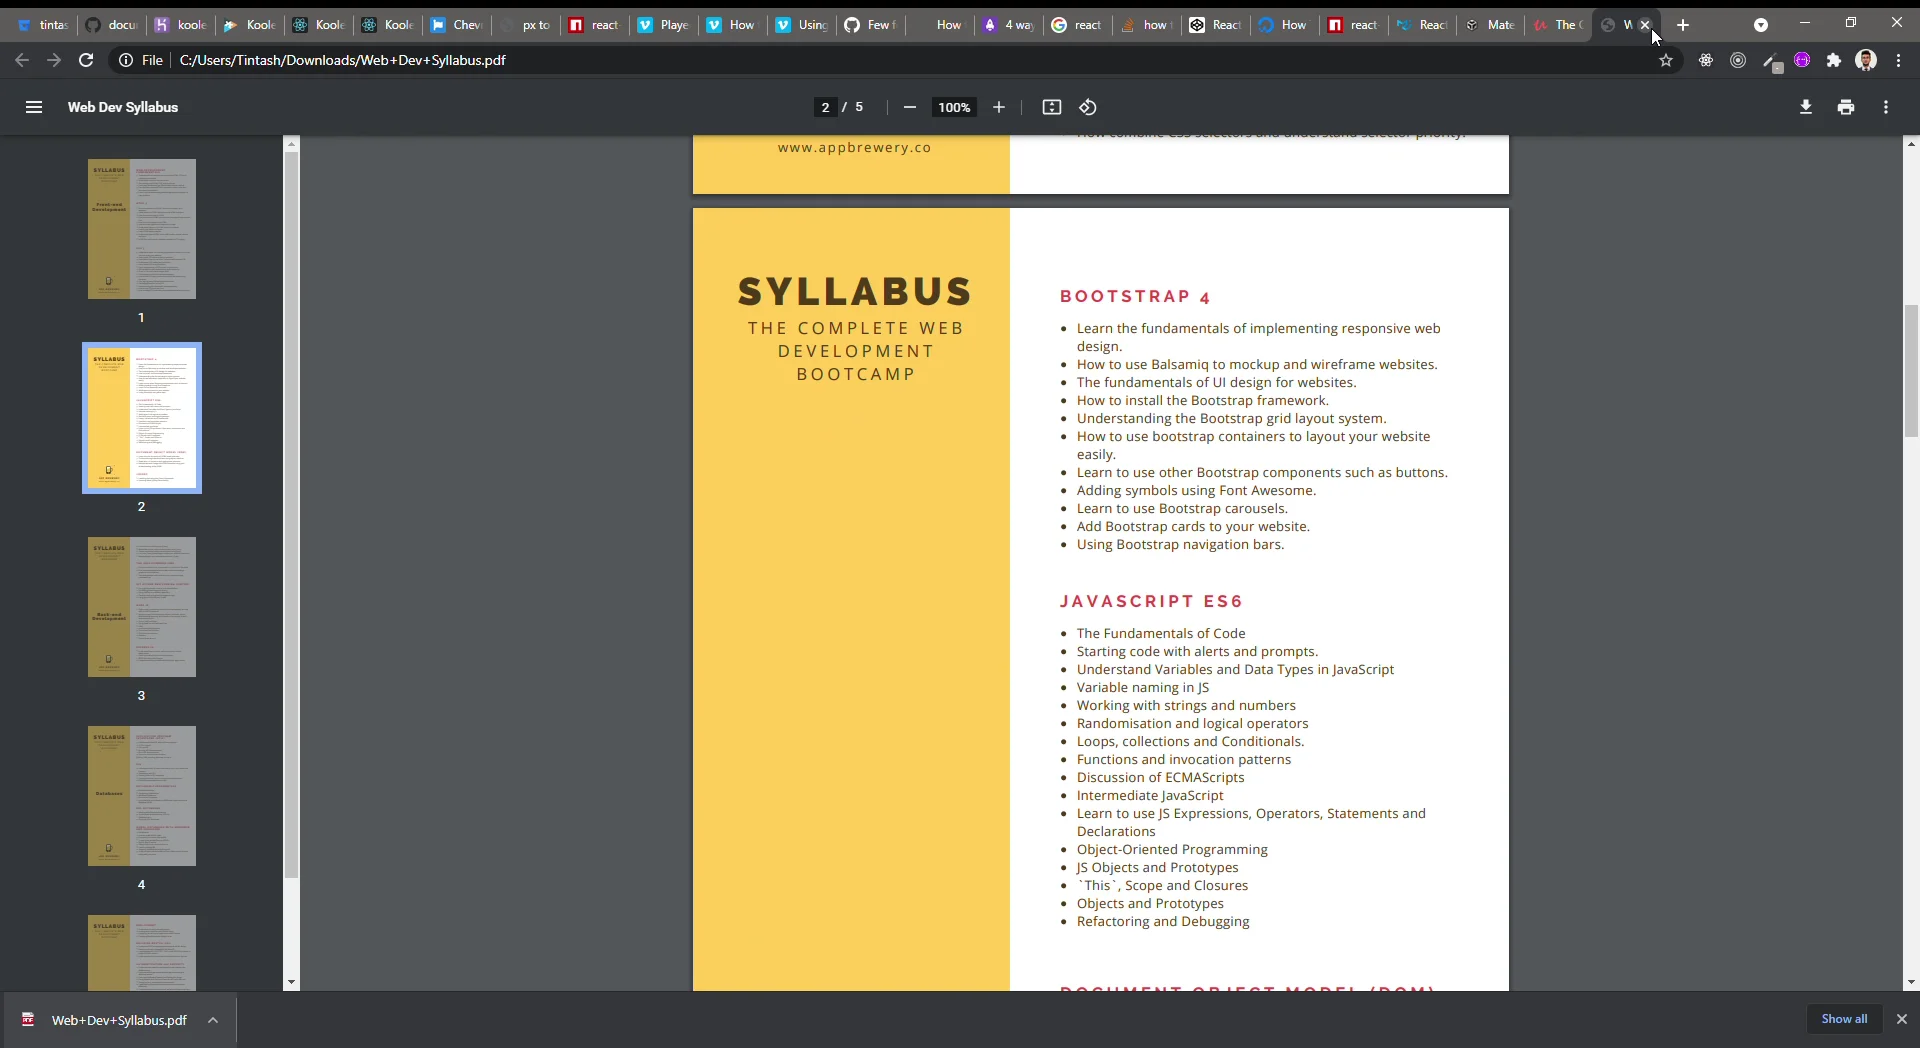Select the partially visible page 5 thumbnail
The image size is (1920, 1048).
pyautogui.click(x=141, y=953)
